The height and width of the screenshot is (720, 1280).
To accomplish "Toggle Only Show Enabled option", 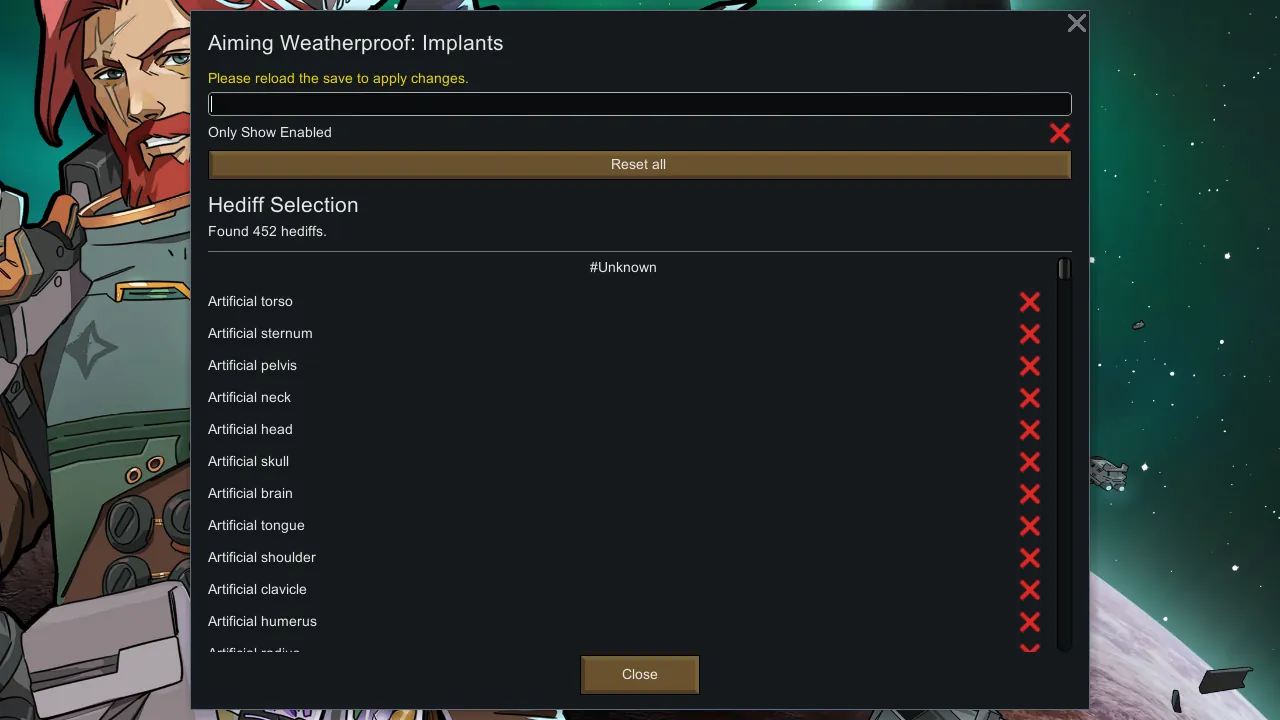I will [x=1060, y=132].
